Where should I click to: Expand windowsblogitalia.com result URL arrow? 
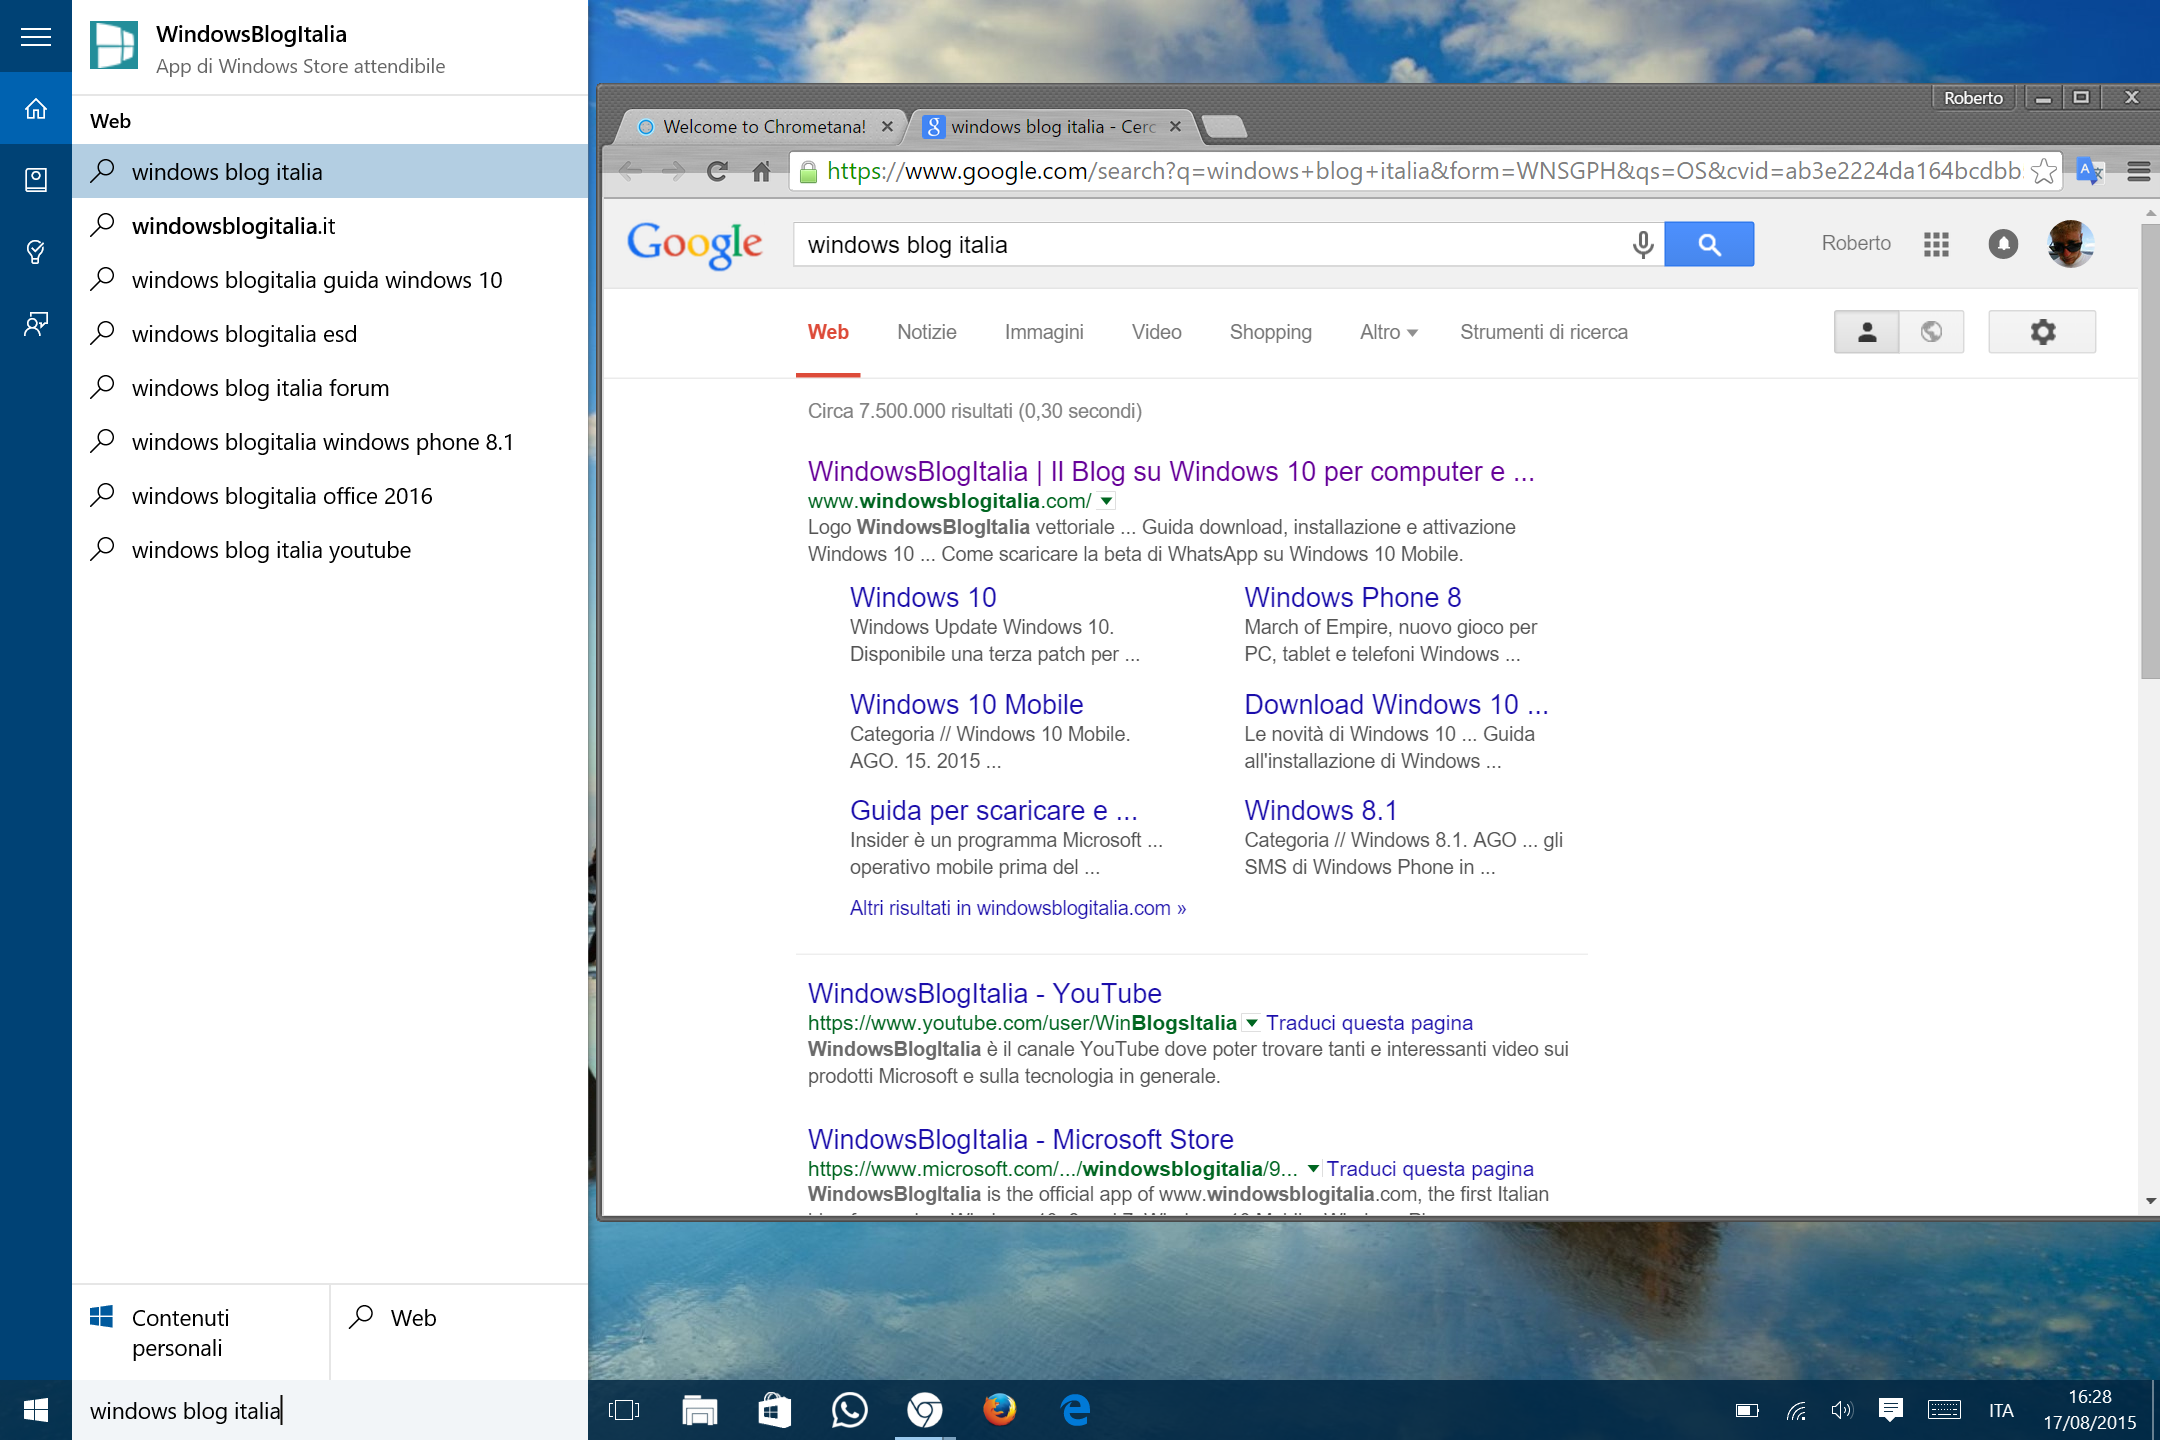pos(1106,501)
